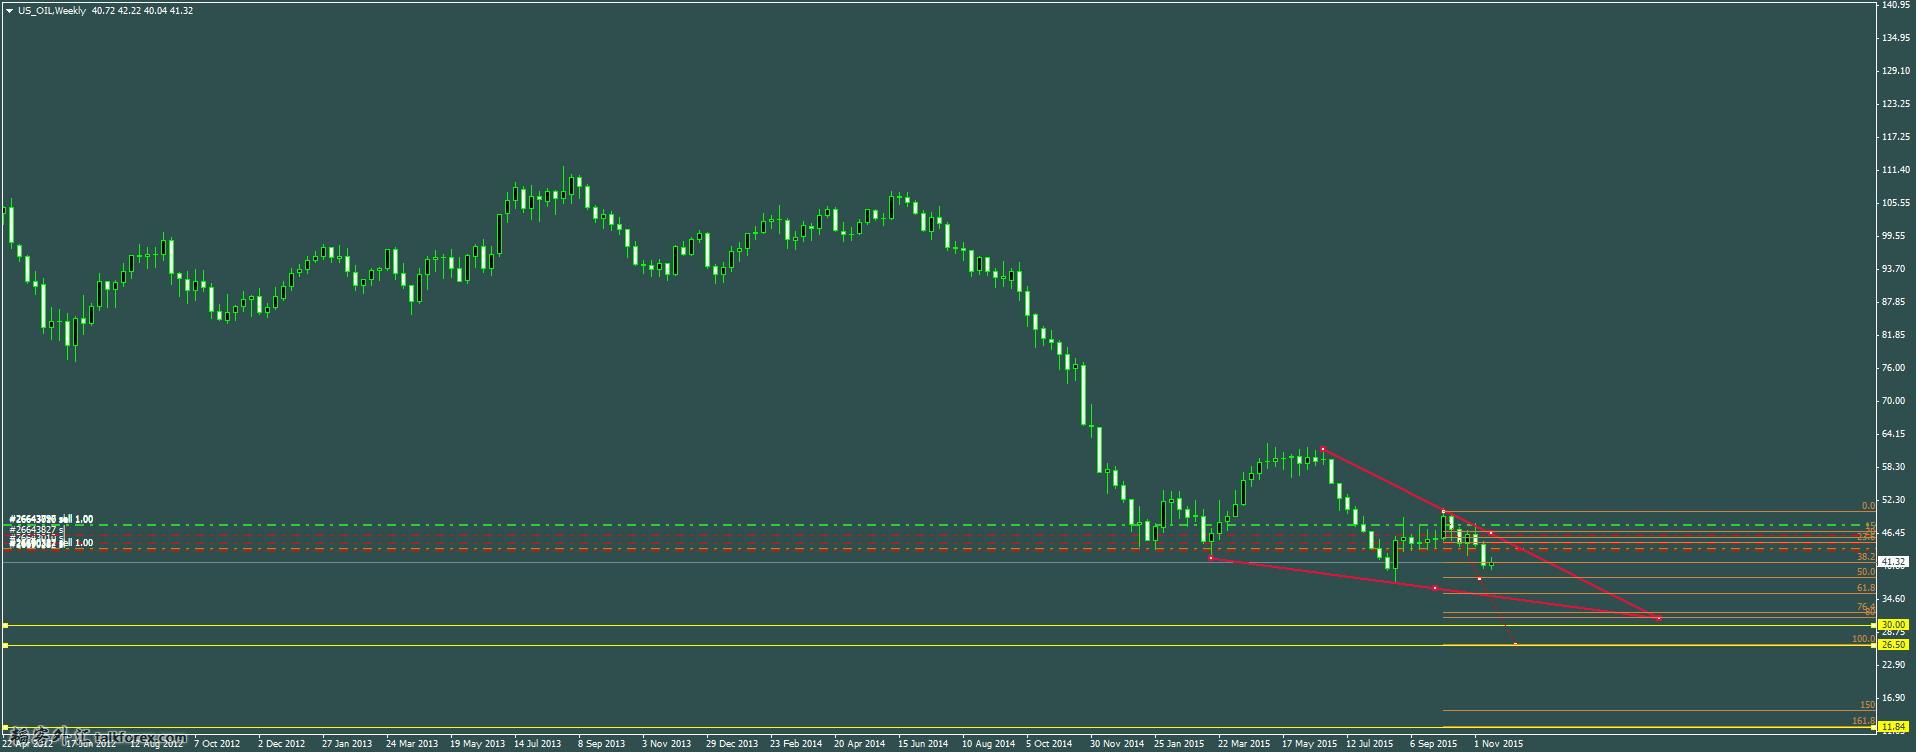Click the current price 41.32 label

(1894, 562)
